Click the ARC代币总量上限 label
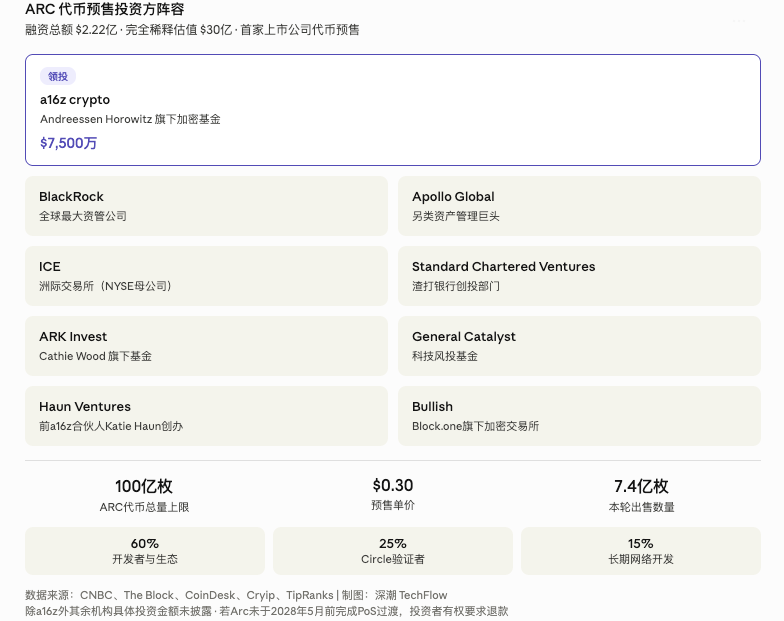The width and height of the screenshot is (784, 621). point(144,508)
